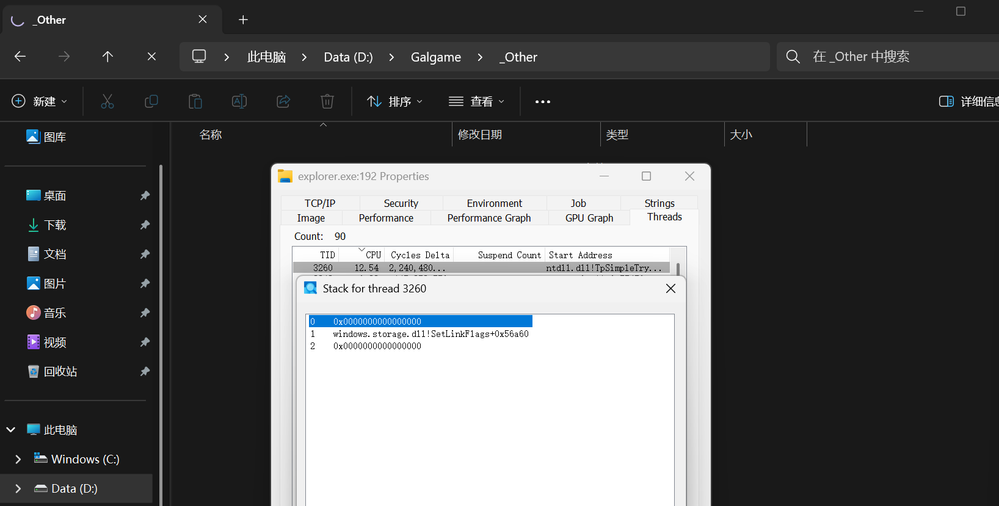The width and height of the screenshot is (999, 506).
Task: Switch to the TCP/IP tab
Action: (x=320, y=203)
